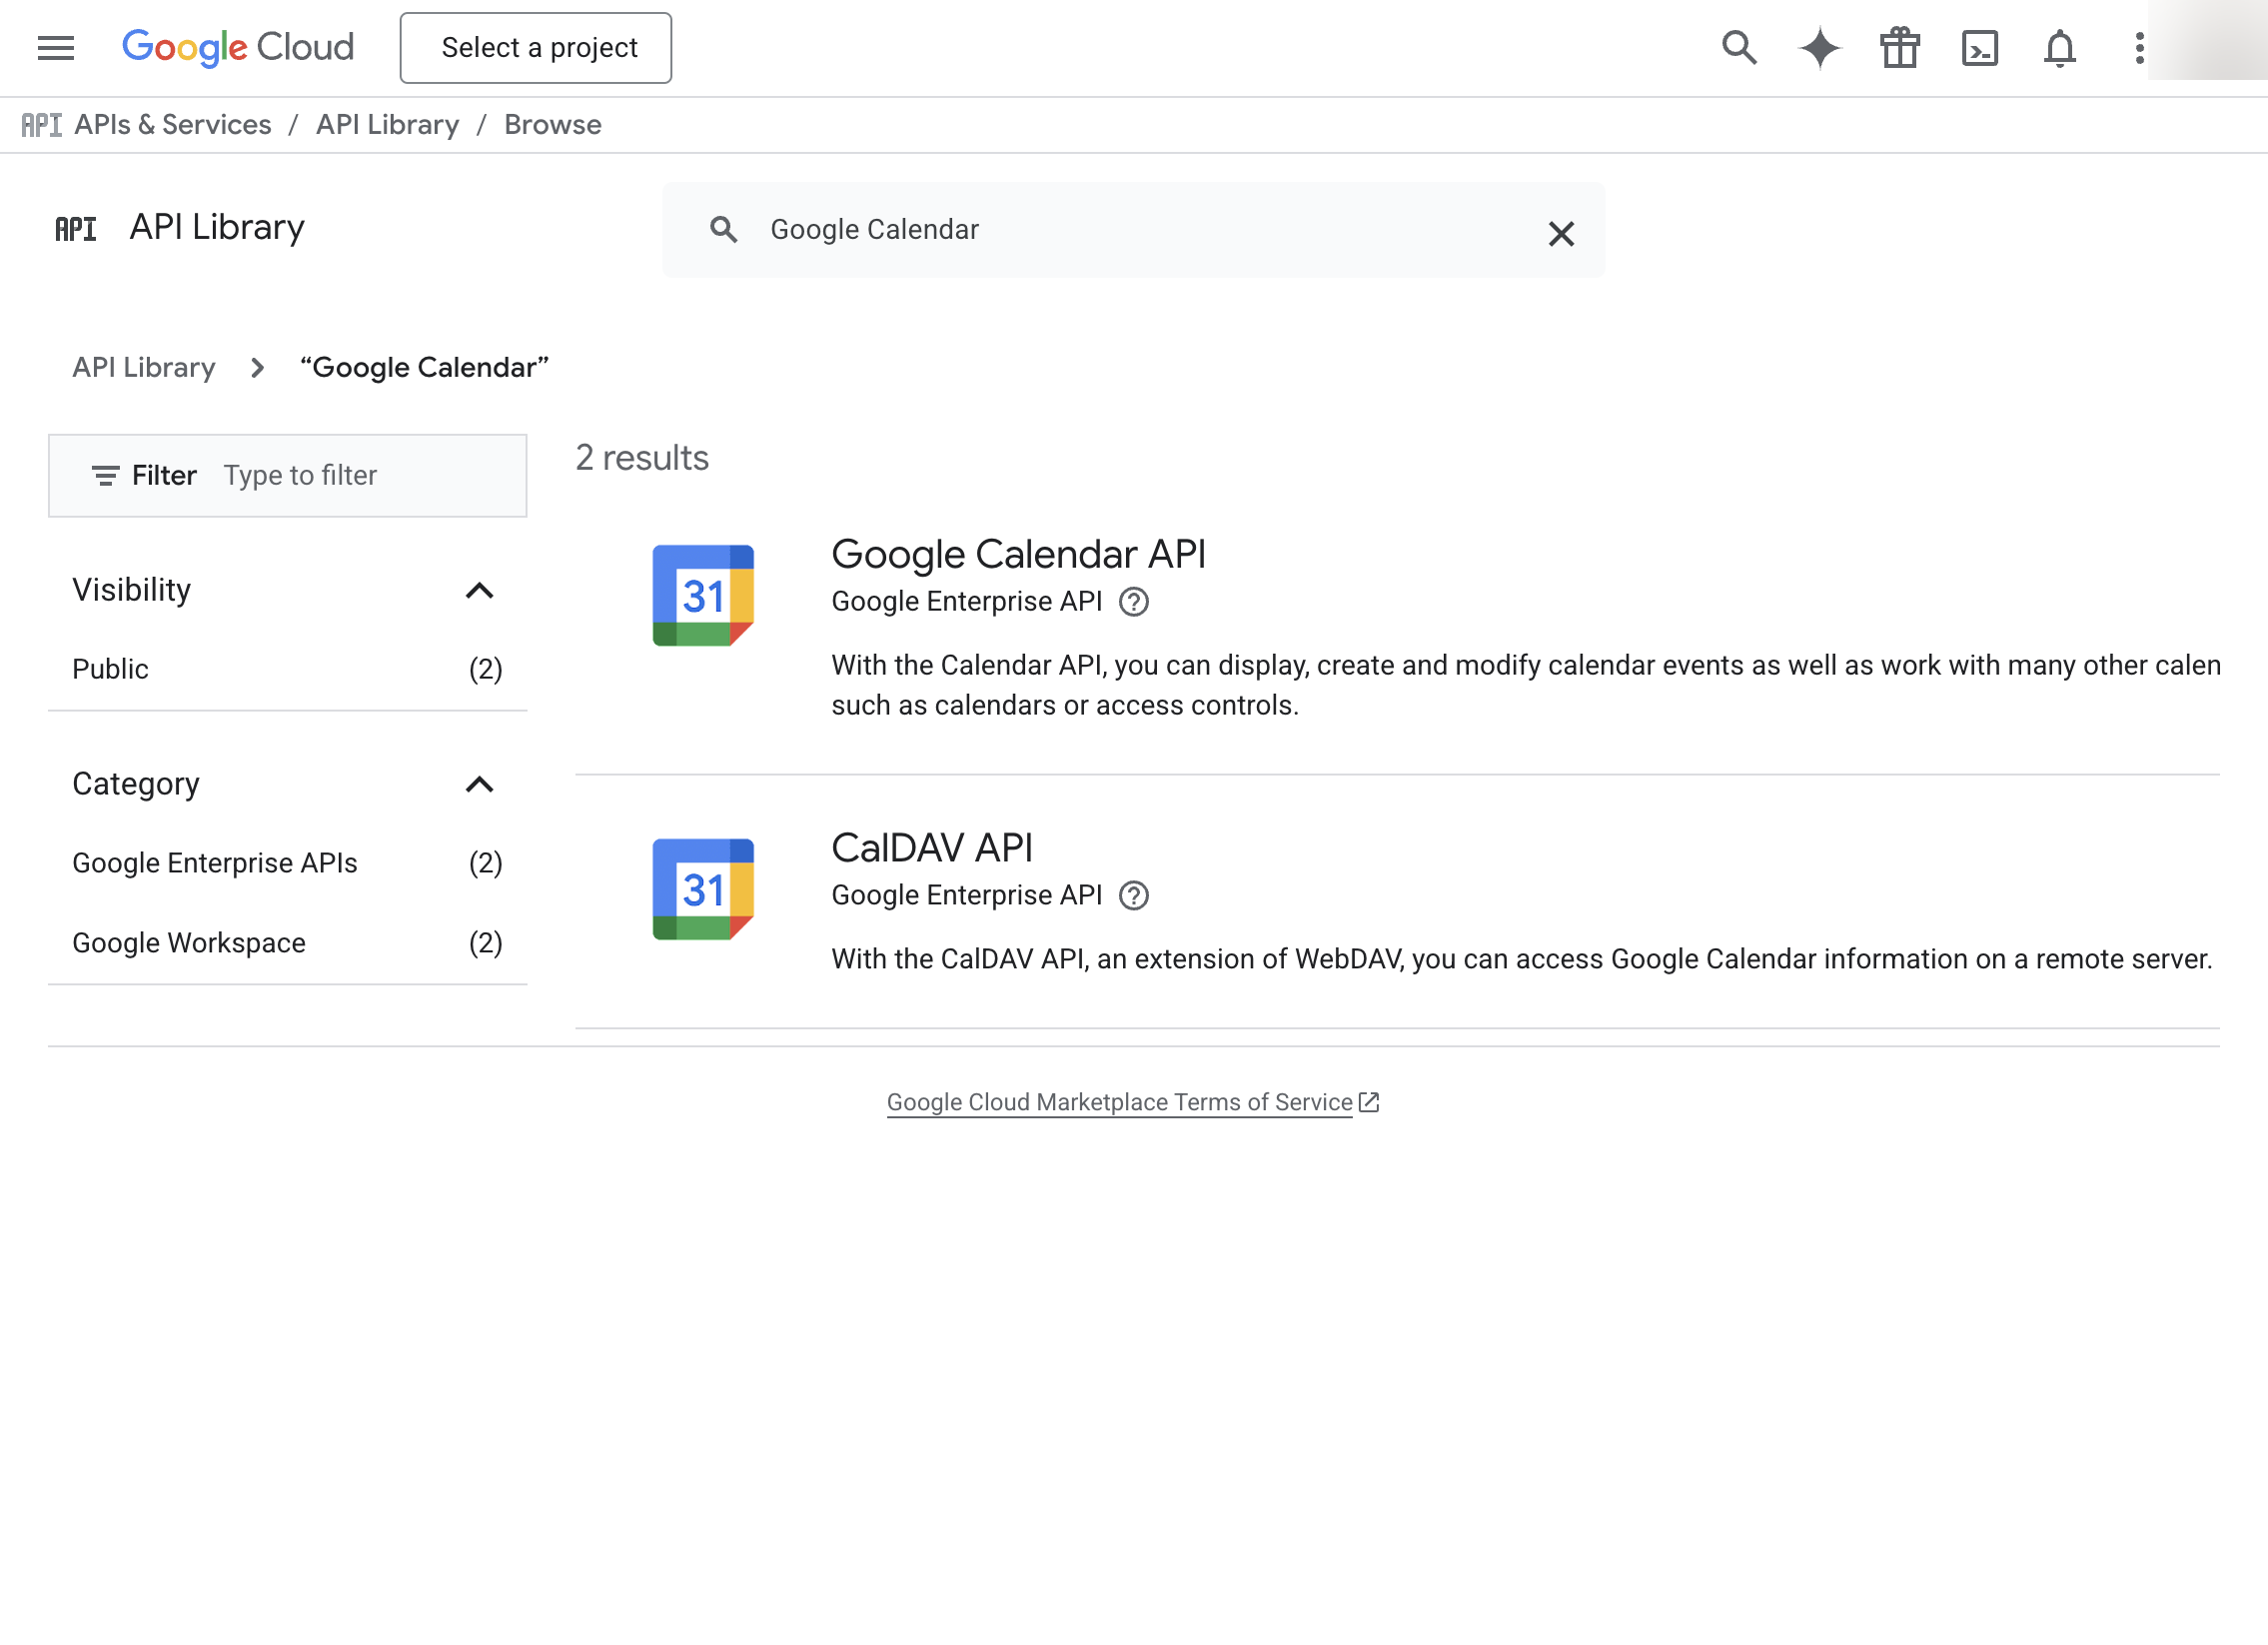
Task: Click the "Google Calendar" breadcrumb text
Action: pyautogui.click(x=425, y=368)
